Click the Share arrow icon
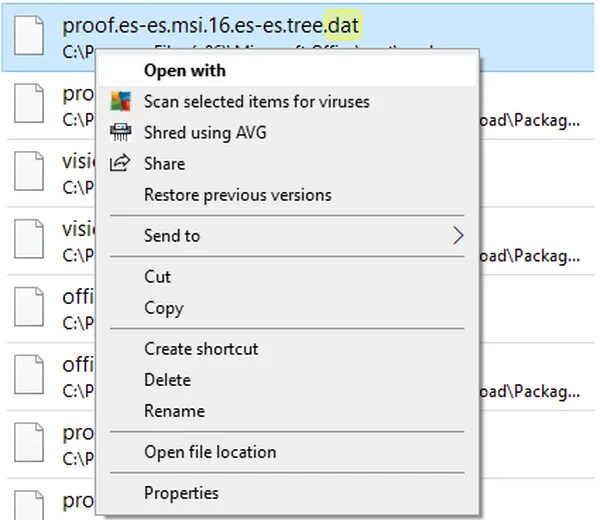The width and height of the screenshot is (600, 520). point(120,163)
